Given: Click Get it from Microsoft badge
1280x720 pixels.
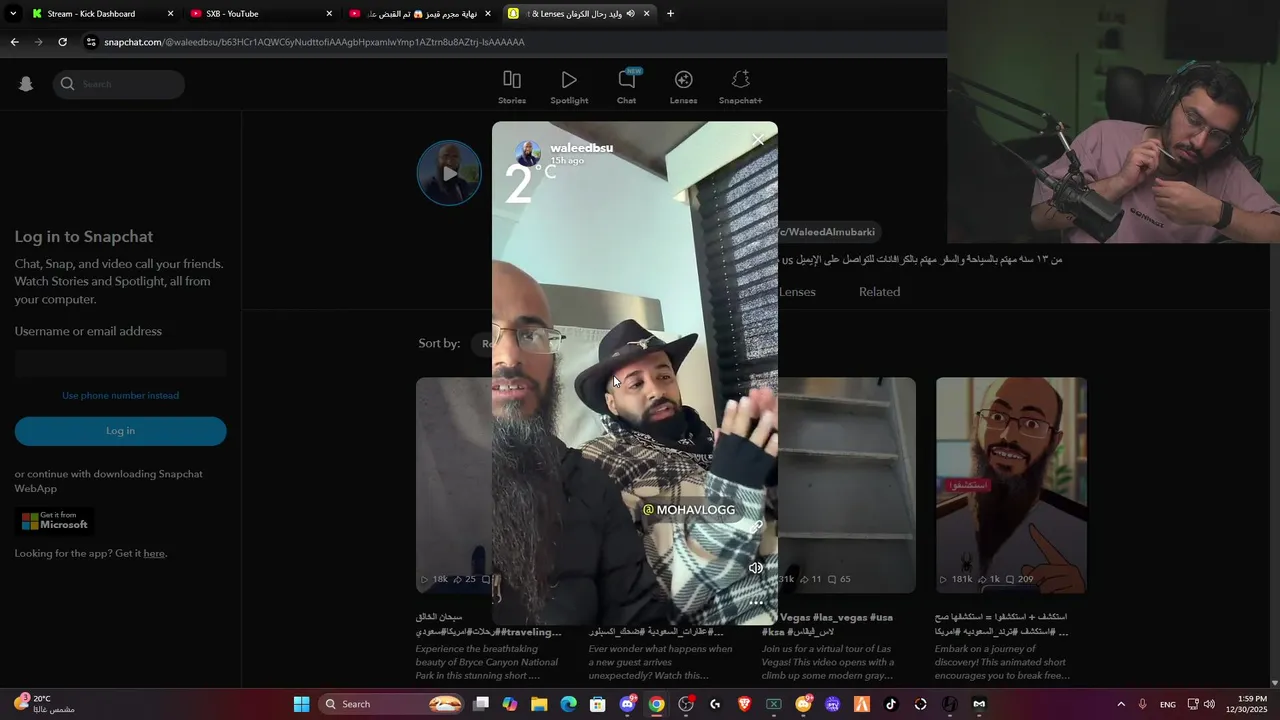Looking at the screenshot, I should [x=55, y=521].
